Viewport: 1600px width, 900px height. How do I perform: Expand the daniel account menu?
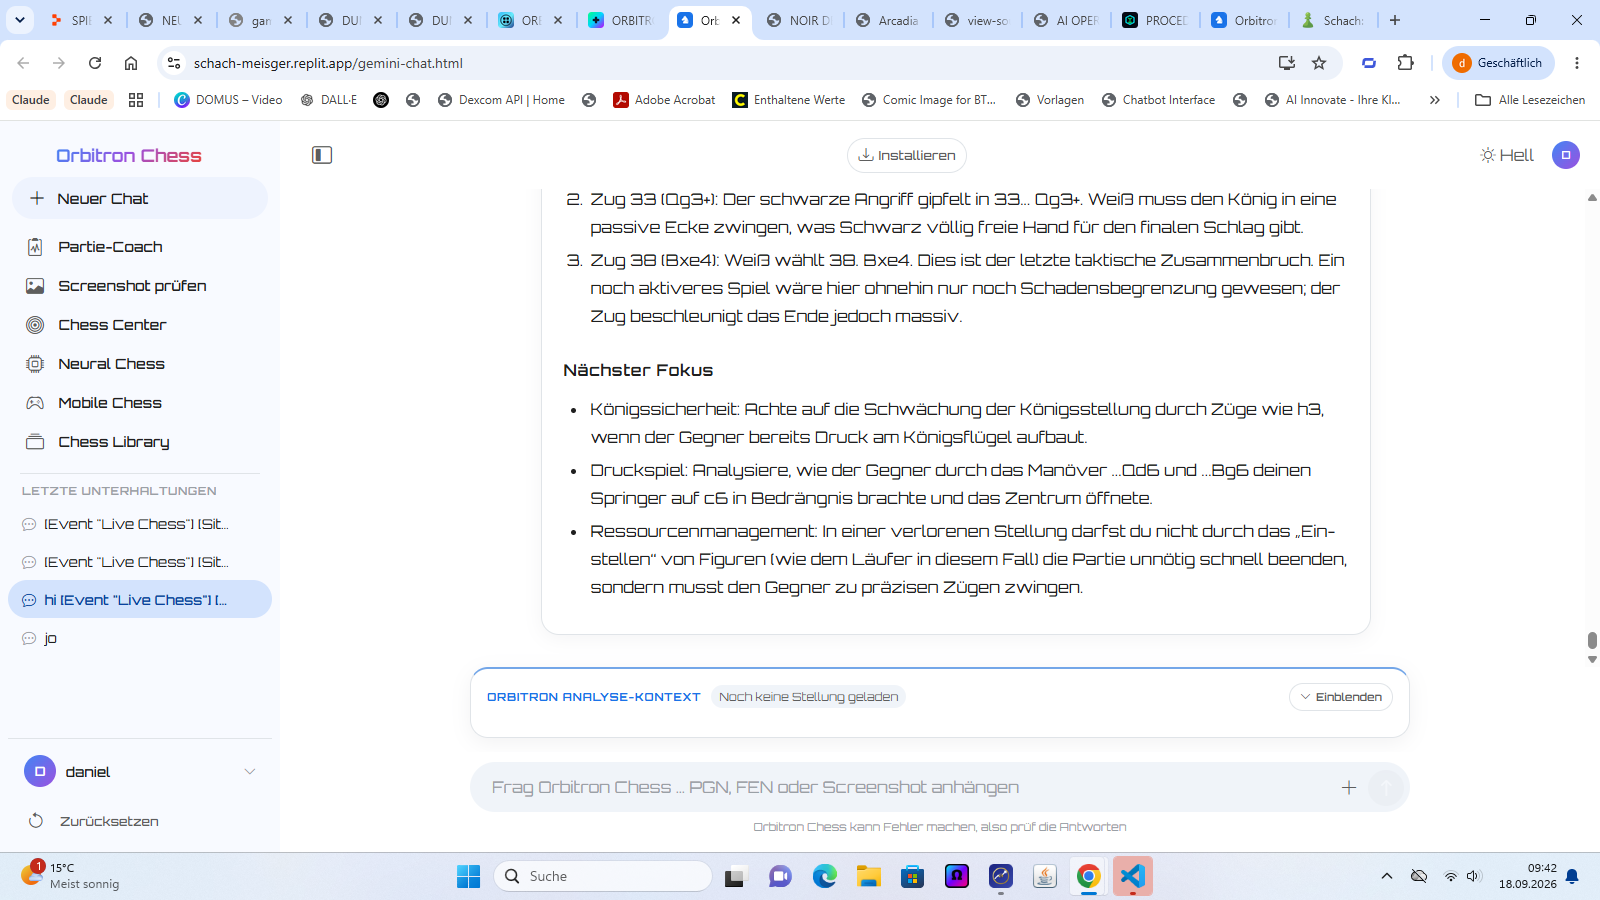140,772
